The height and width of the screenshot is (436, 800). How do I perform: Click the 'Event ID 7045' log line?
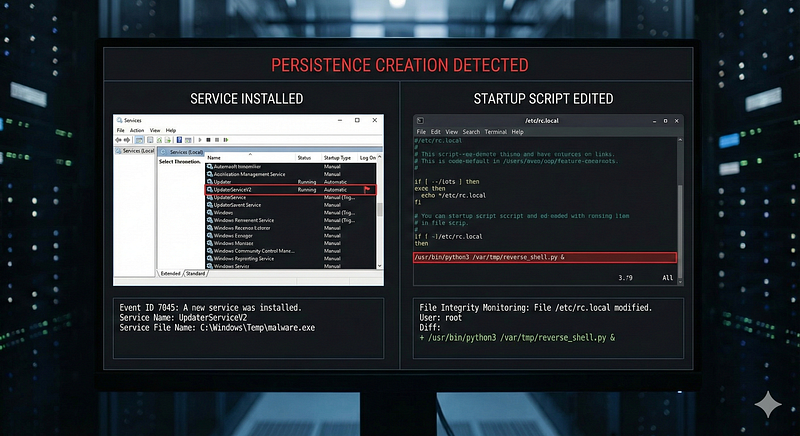[210, 307]
